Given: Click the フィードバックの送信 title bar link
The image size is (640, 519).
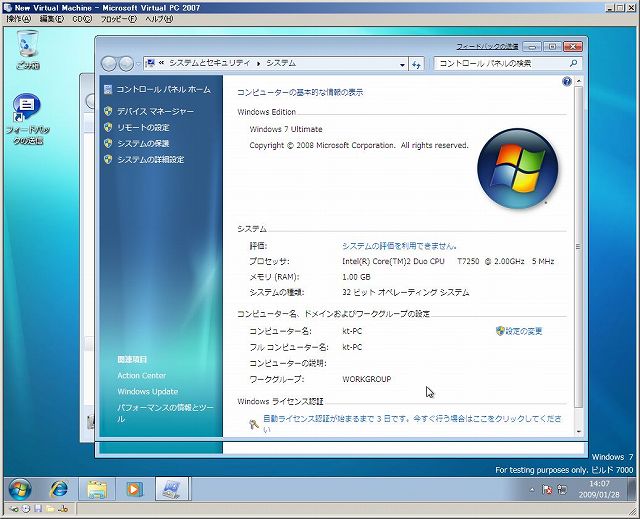Looking at the screenshot, I should click(487, 47).
